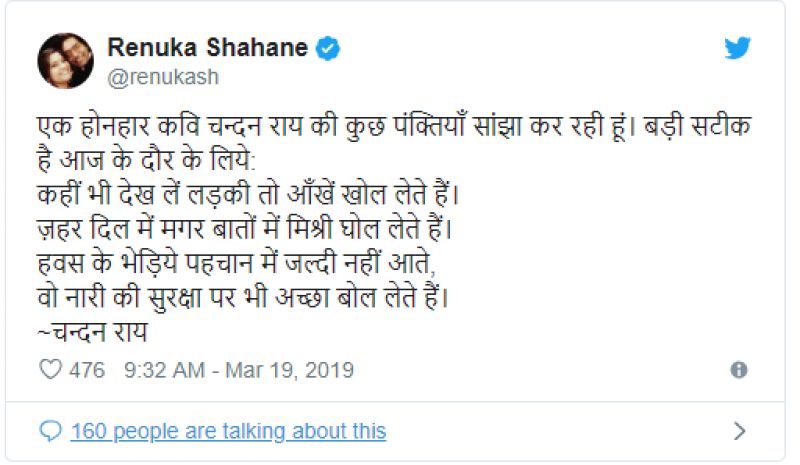Click the speech bubble conversation icon
Screen dimensions: 800x465
tap(50, 431)
